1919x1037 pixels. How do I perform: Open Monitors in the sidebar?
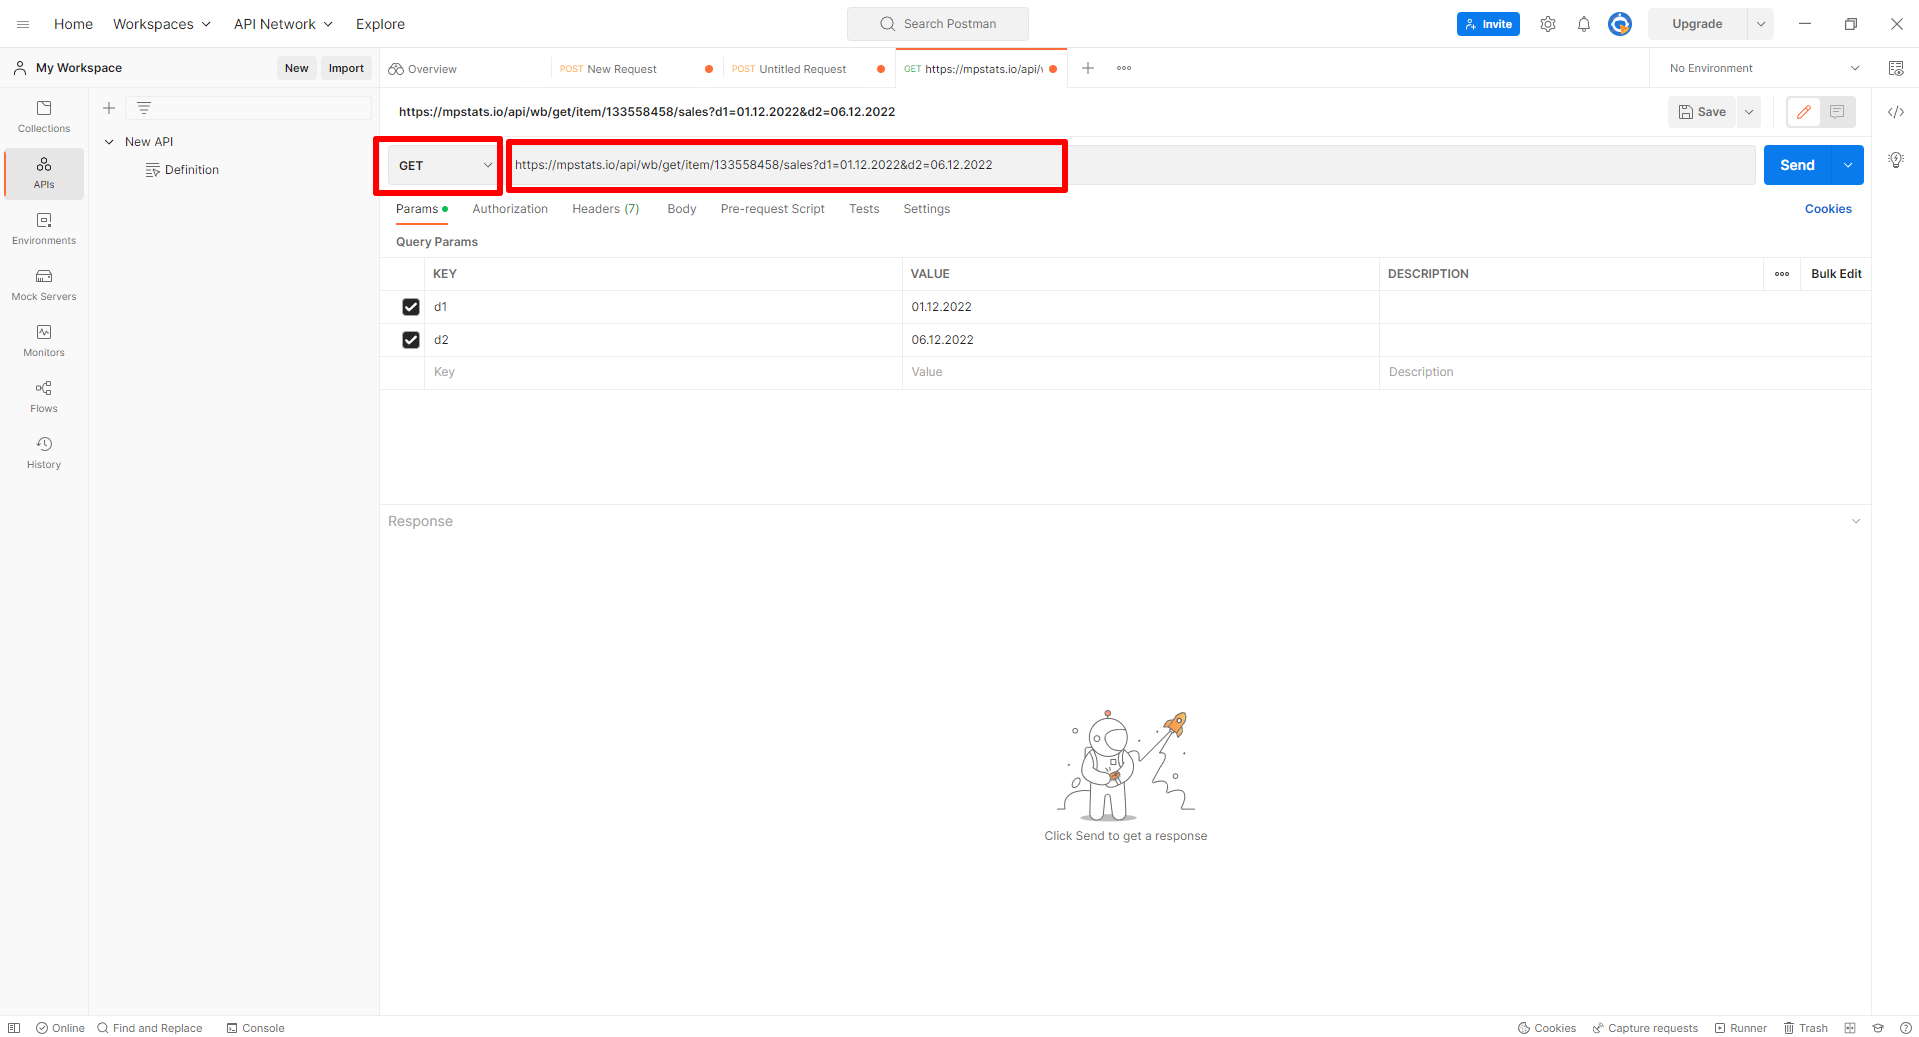(44, 340)
